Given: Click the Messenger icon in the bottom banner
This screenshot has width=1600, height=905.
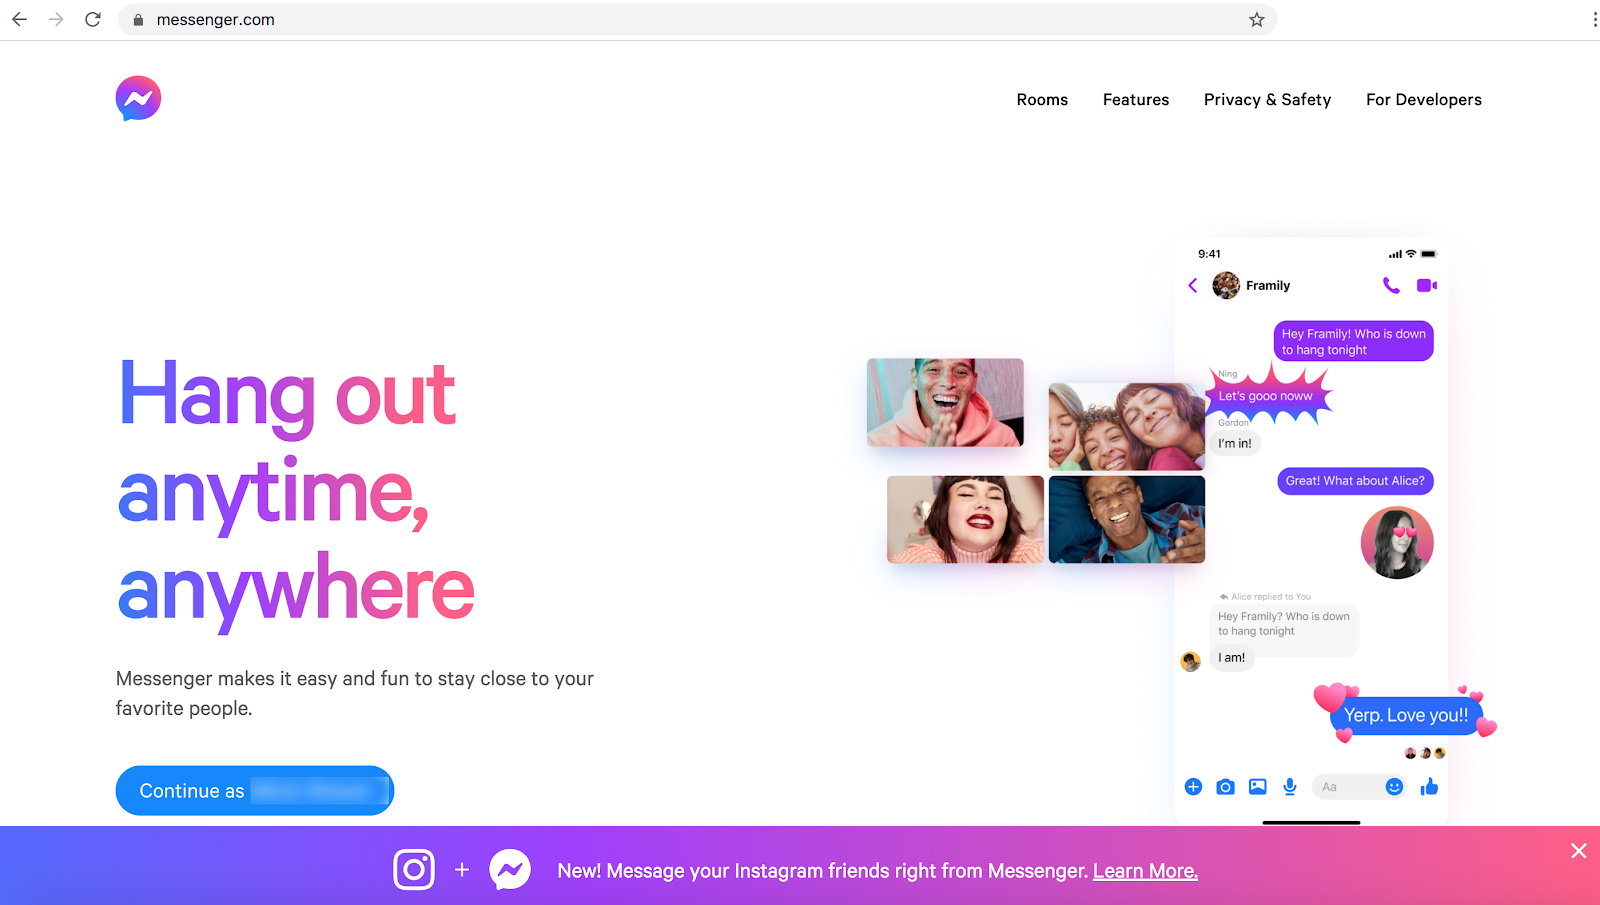Looking at the screenshot, I should click(x=510, y=870).
